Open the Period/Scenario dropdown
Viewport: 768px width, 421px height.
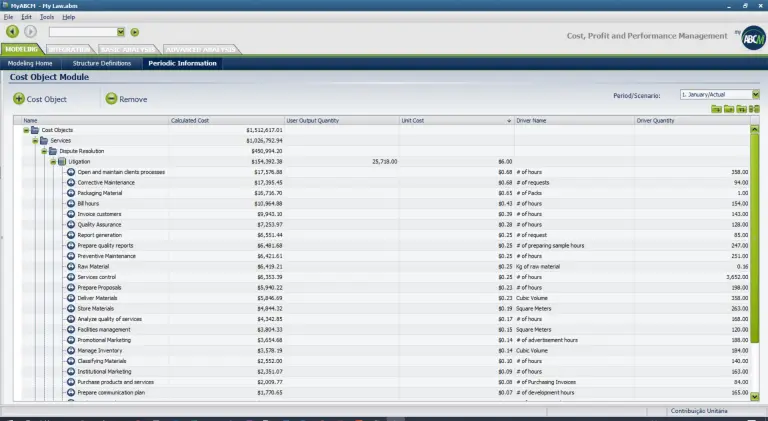click(x=755, y=94)
